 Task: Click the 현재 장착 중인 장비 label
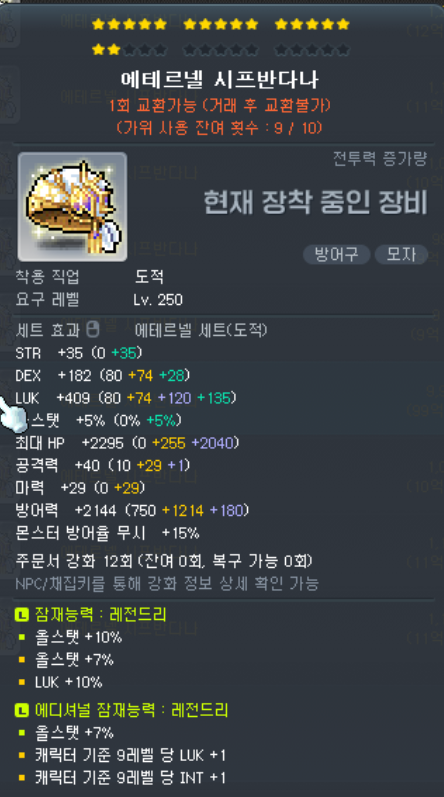coord(315,202)
